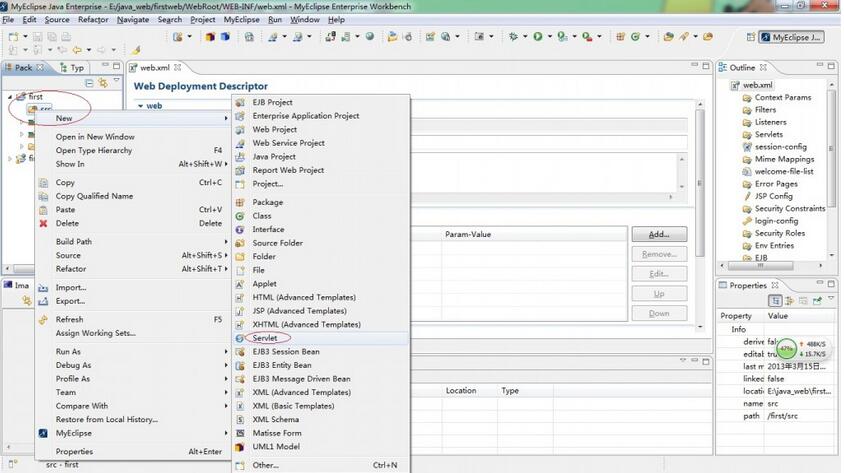Click the Up button

tap(659, 294)
